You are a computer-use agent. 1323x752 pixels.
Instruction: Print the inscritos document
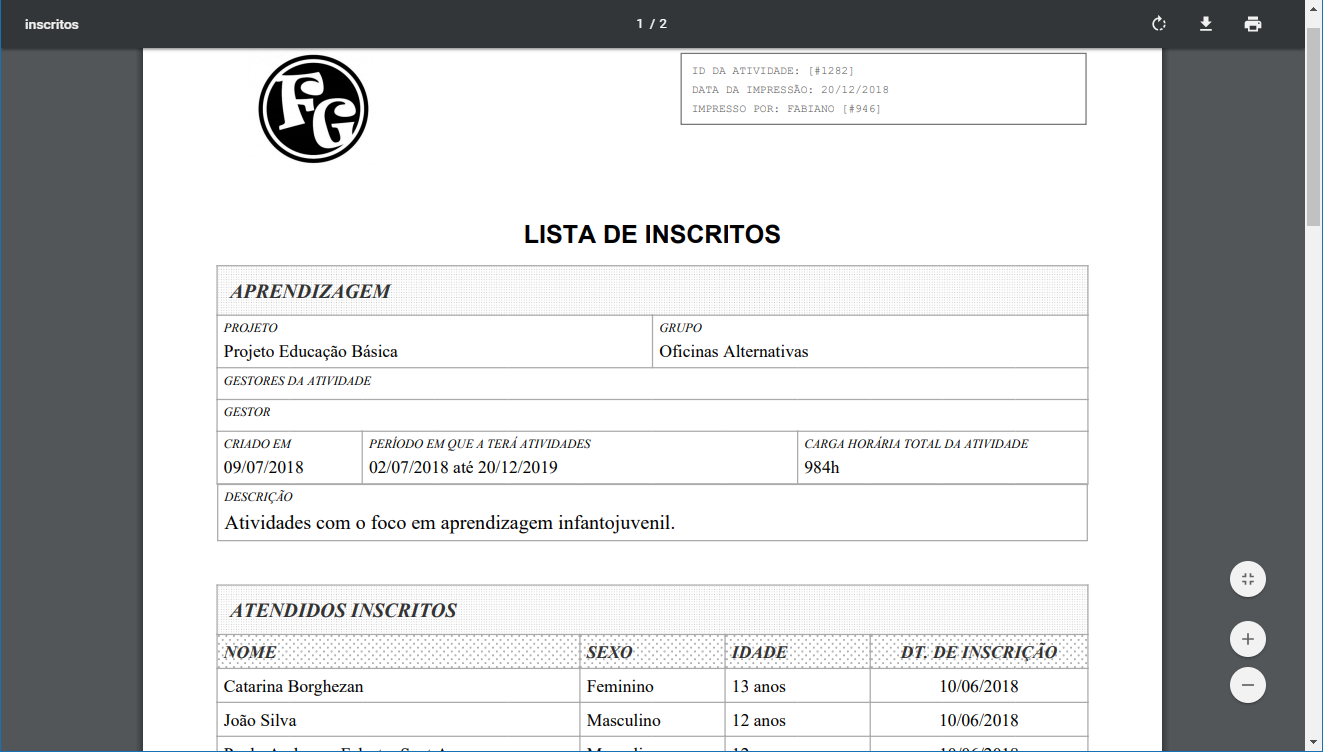pos(1253,24)
